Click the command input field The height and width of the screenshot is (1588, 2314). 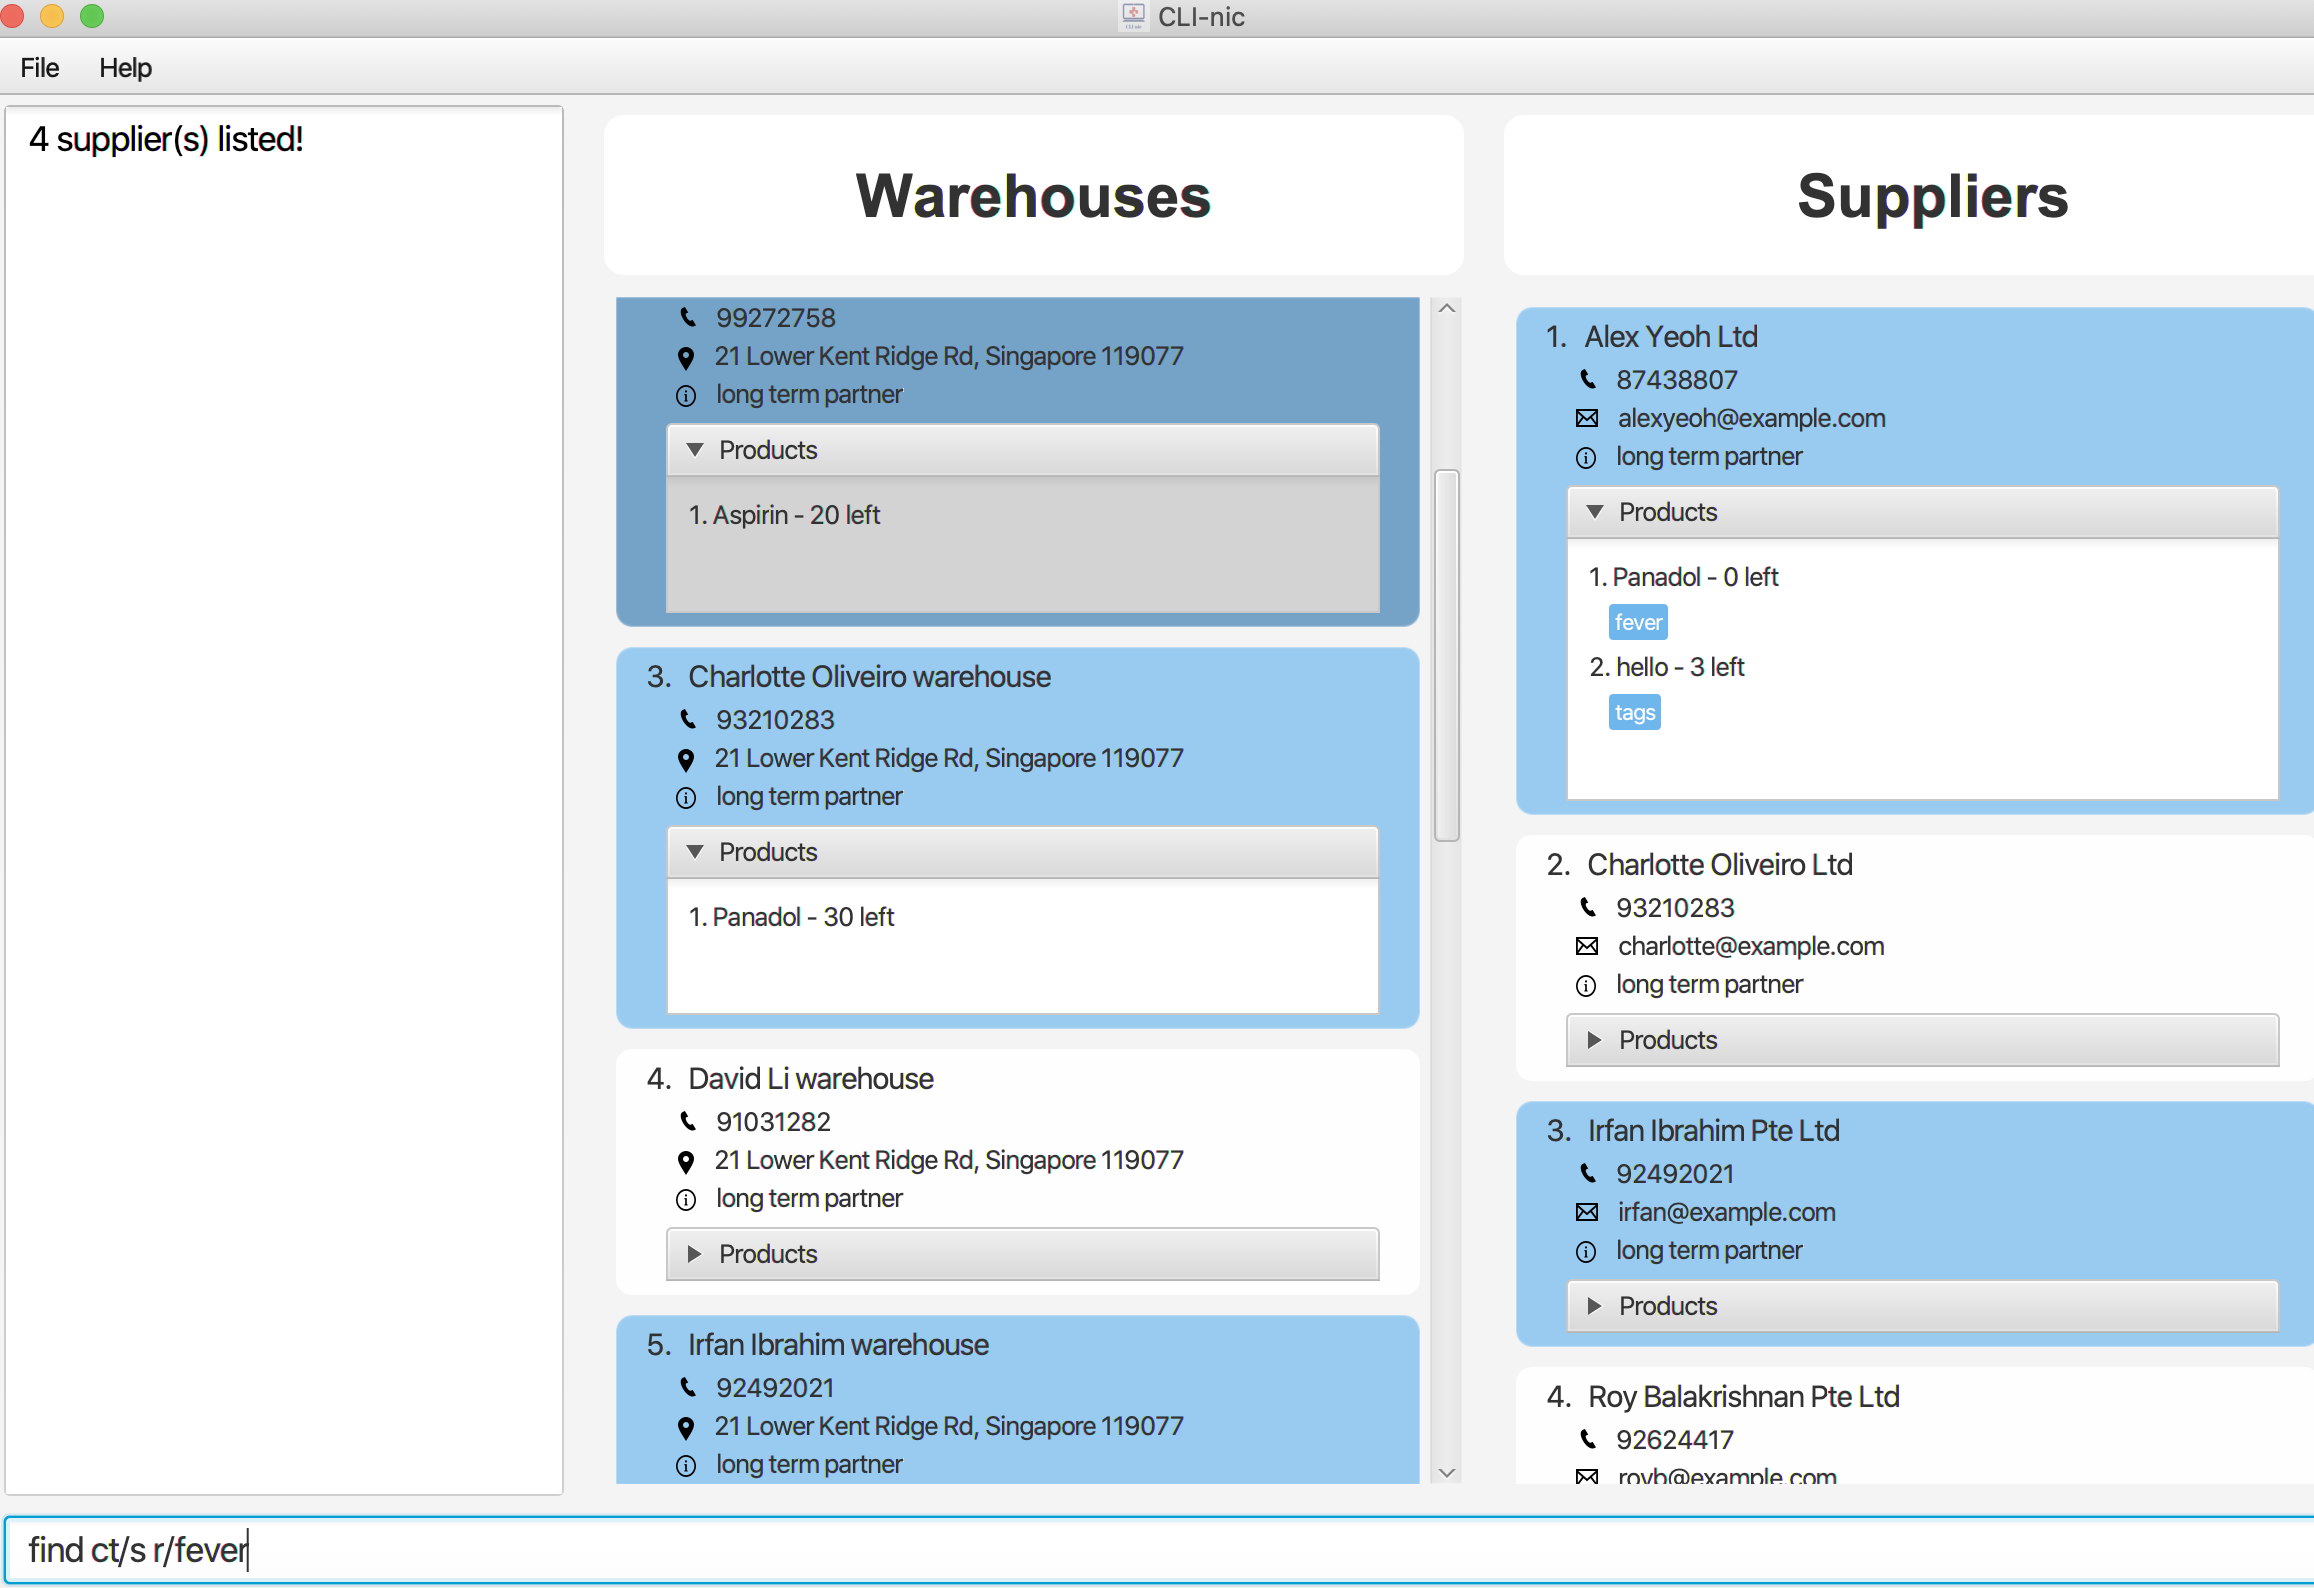[x=1150, y=1549]
